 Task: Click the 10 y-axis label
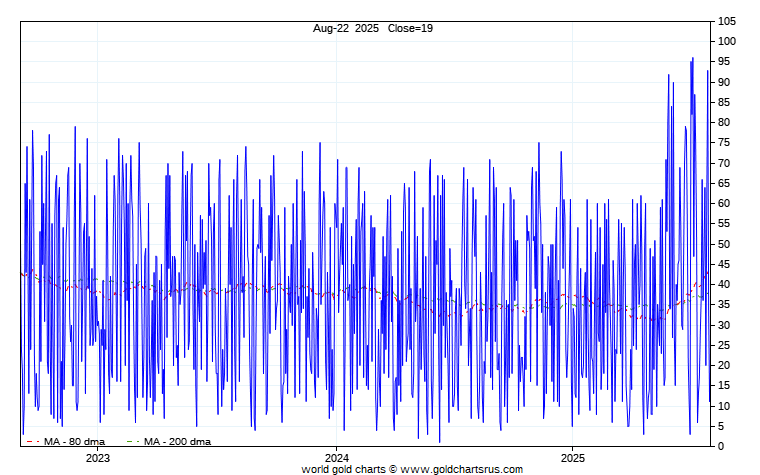coord(724,406)
